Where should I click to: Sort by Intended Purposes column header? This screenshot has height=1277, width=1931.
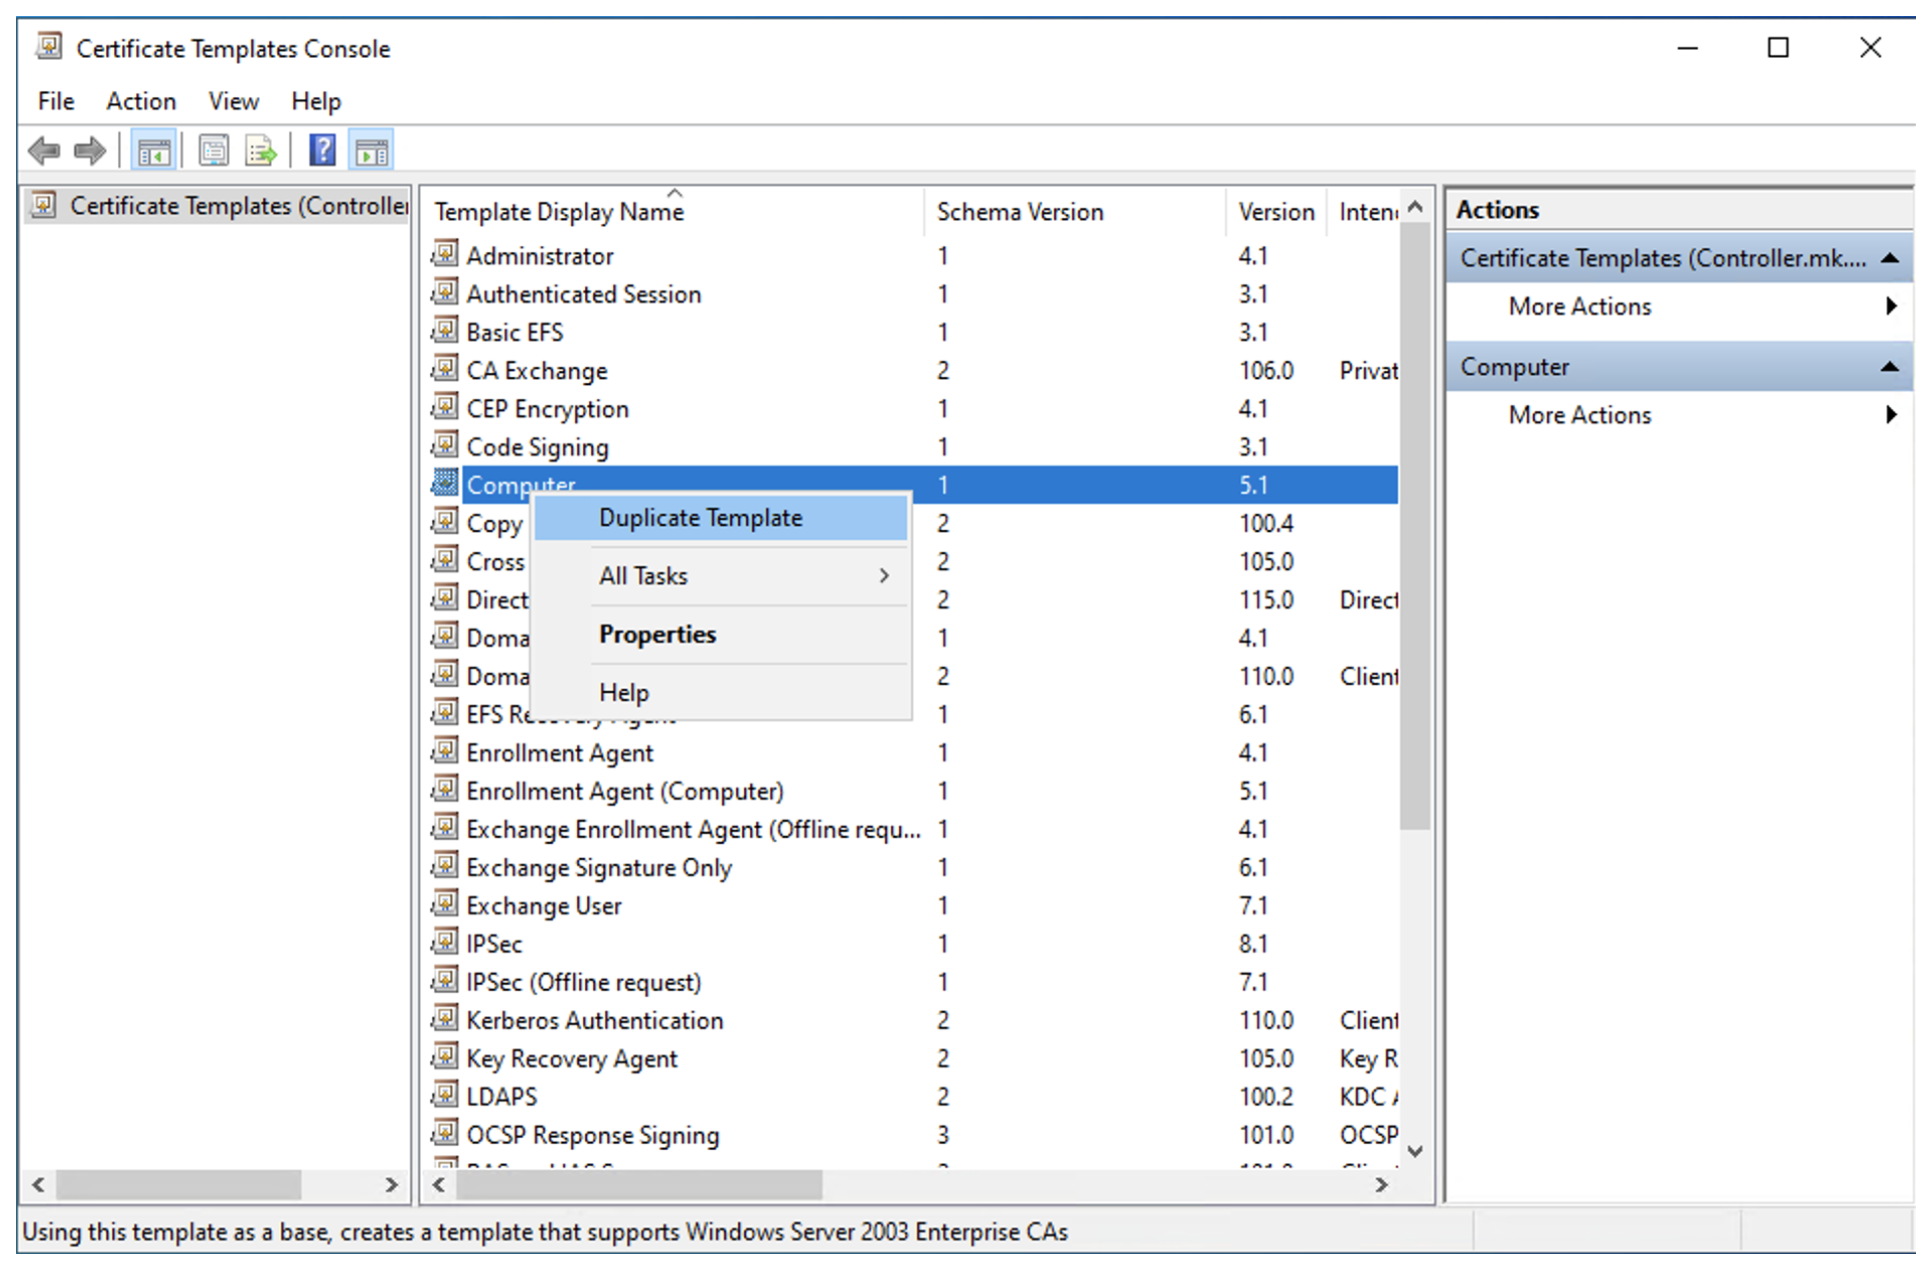click(1364, 212)
